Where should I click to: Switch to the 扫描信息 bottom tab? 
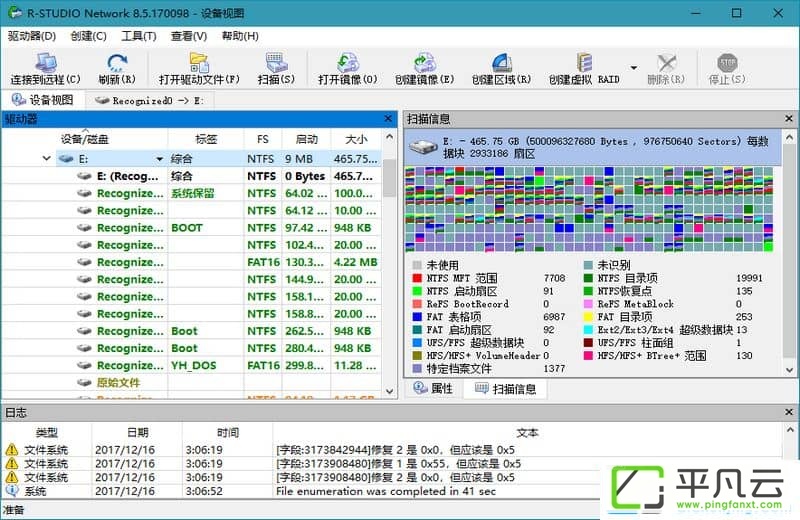click(x=506, y=389)
